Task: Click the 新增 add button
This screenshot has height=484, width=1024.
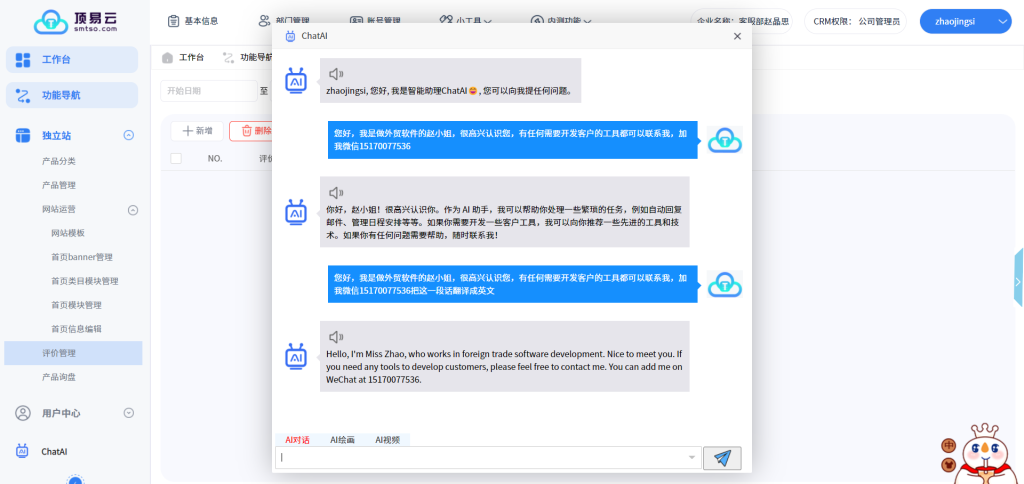Action: tap(197, 131)
